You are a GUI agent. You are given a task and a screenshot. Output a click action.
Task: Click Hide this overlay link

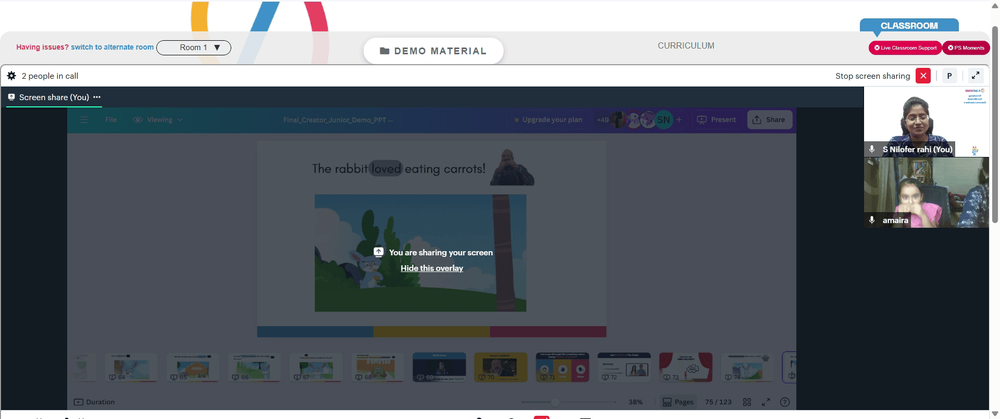432,268
